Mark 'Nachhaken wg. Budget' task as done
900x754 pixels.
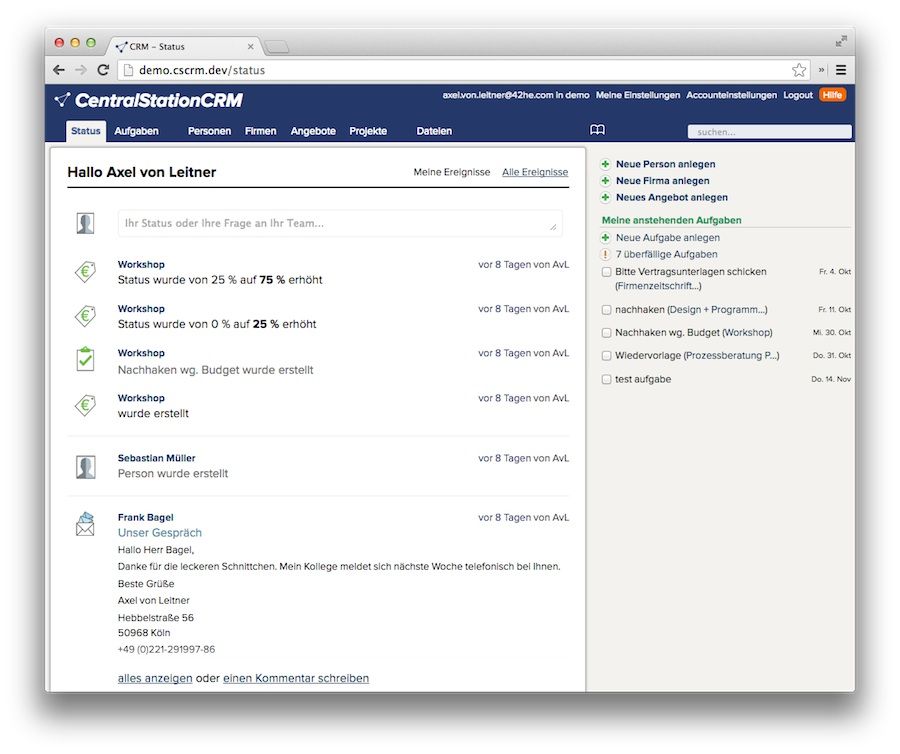[607, 333]
